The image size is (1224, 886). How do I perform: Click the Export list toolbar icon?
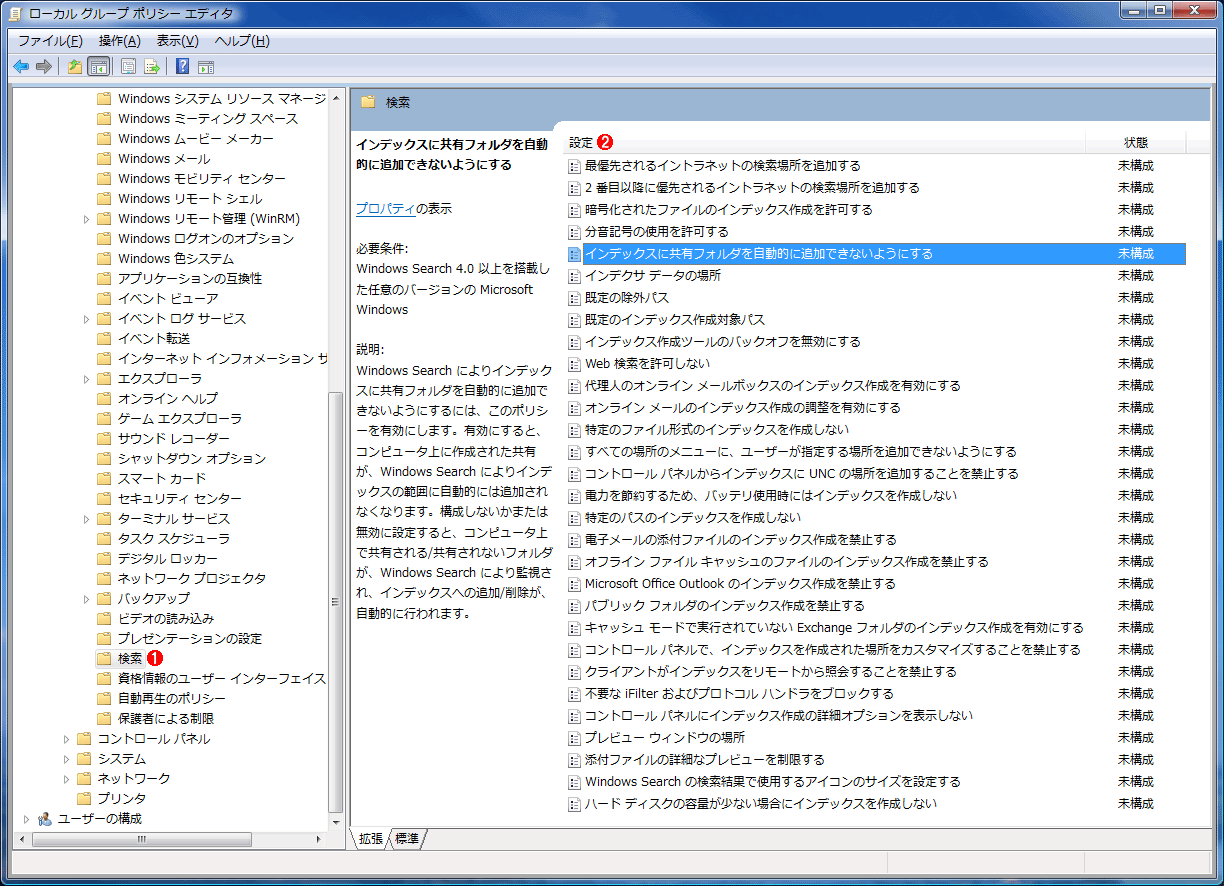tap(152, 67)
